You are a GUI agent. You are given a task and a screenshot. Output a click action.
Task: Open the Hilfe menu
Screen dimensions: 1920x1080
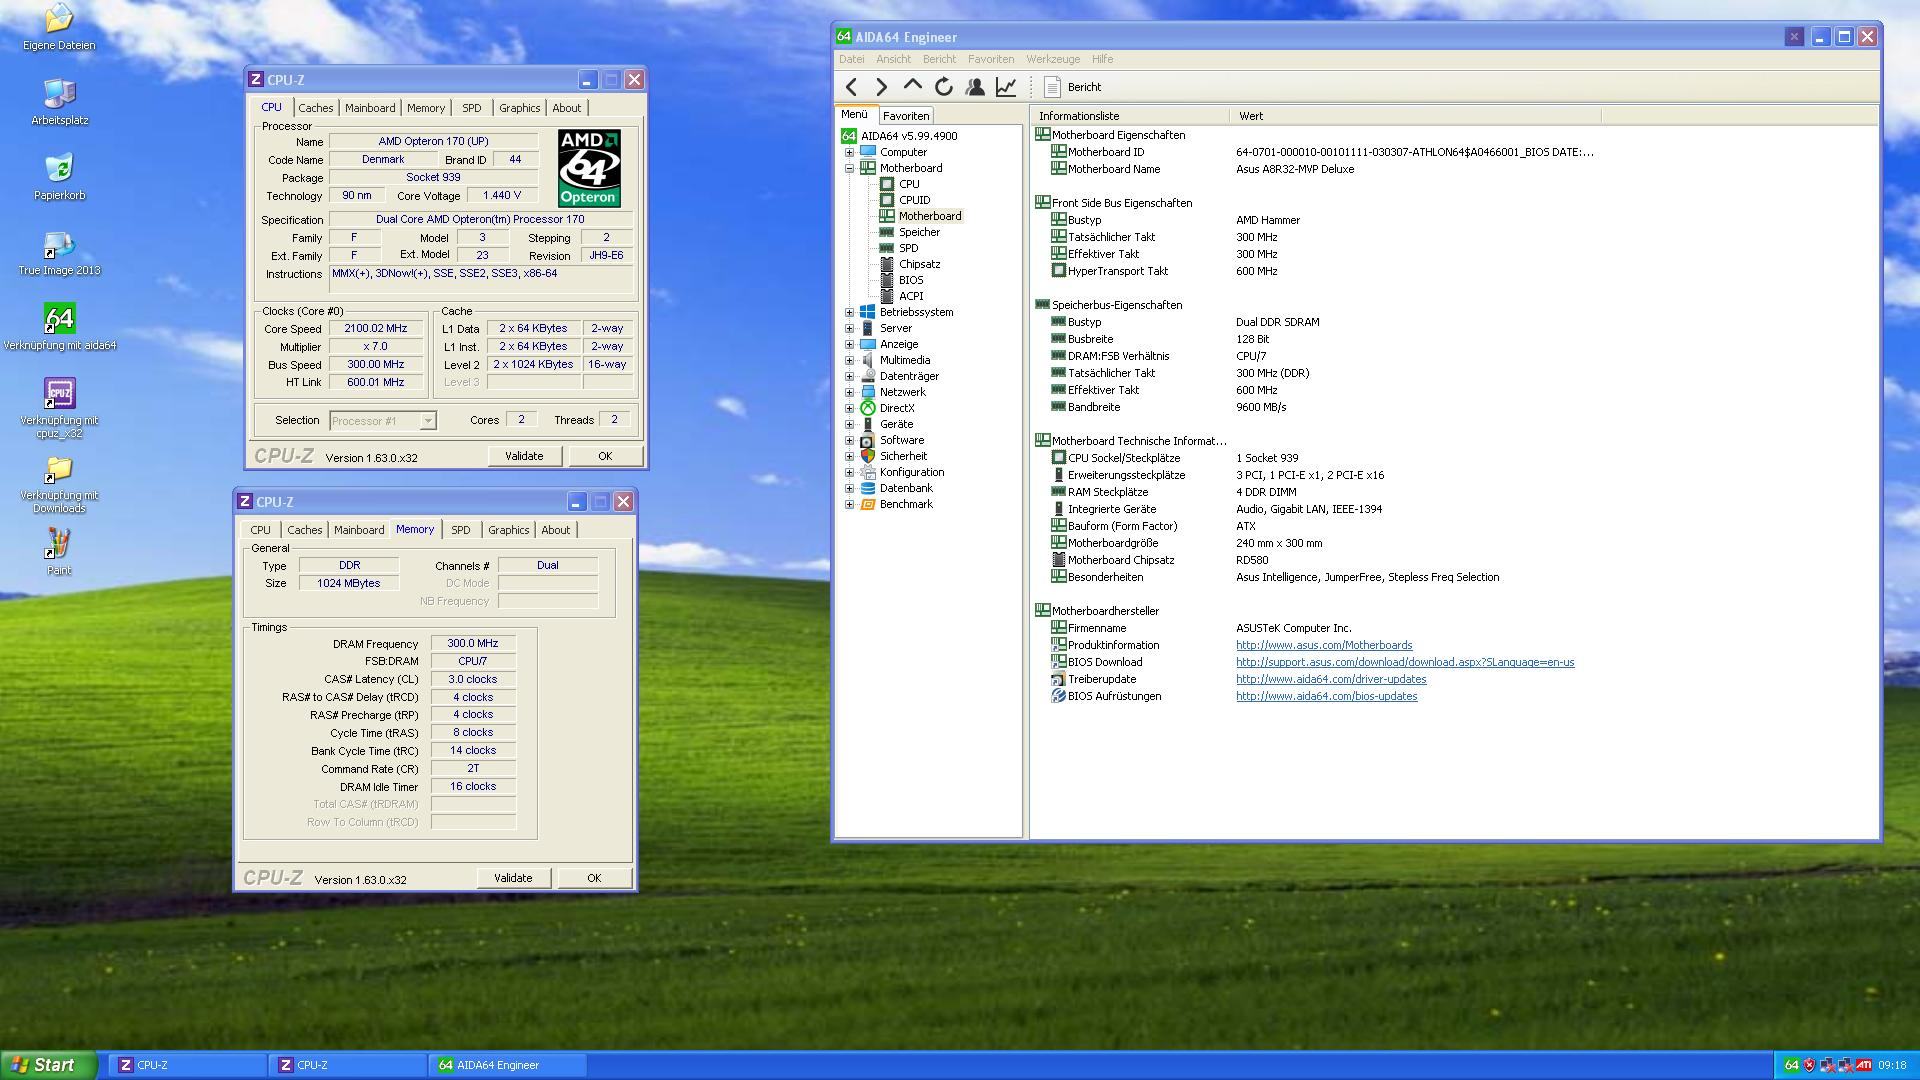[x=1102, y=59]
